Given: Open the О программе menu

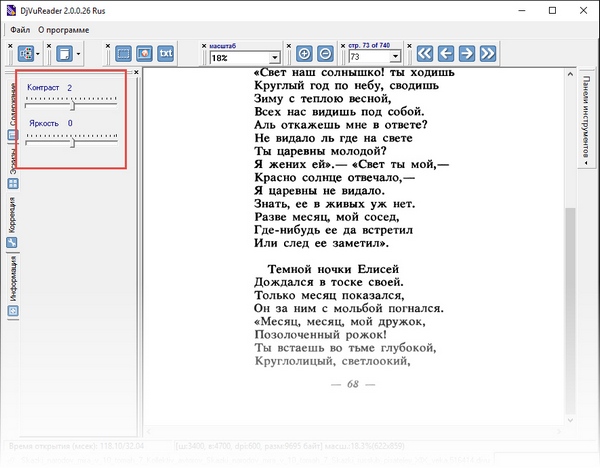Looking at the screenshot, I should click(64, 30).
